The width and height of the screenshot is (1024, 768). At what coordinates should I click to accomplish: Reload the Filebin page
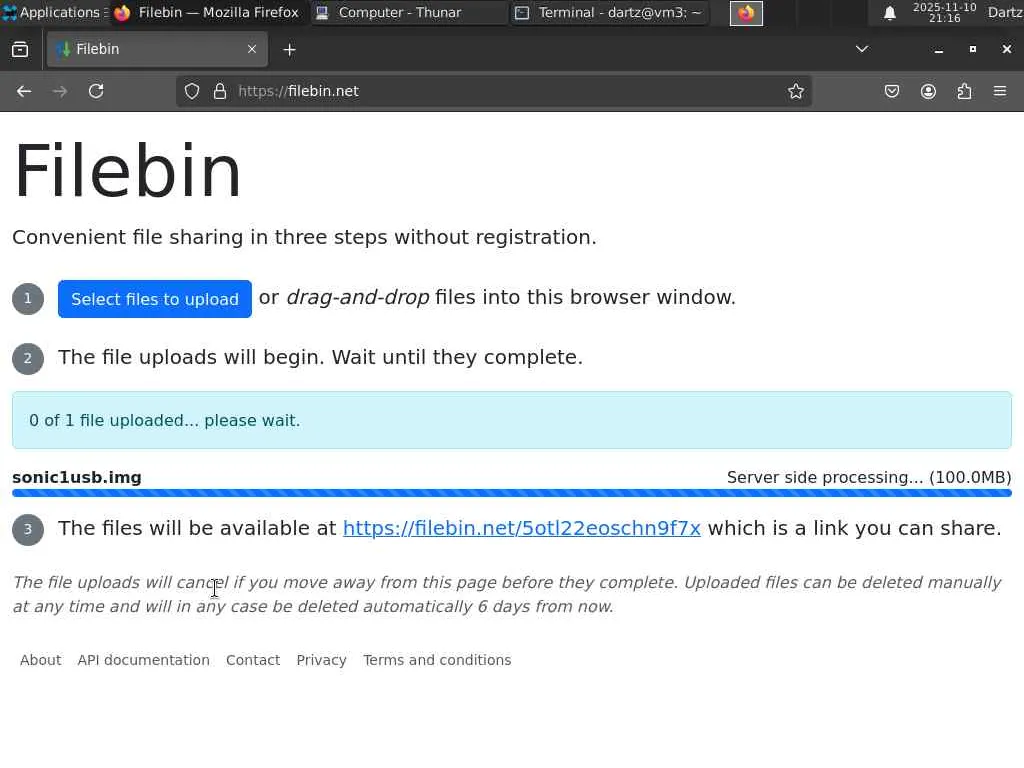click(96, 91)
